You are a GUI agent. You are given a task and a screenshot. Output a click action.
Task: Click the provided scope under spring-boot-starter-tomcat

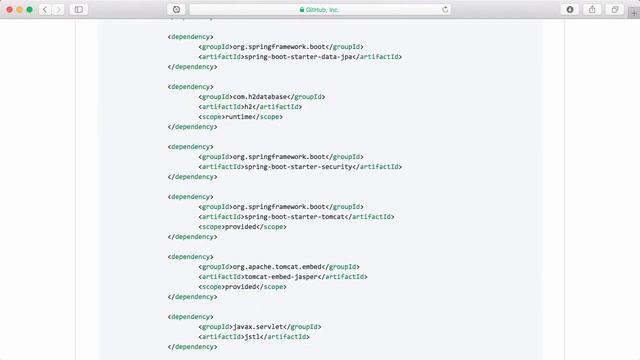click(x=242, y=227)
